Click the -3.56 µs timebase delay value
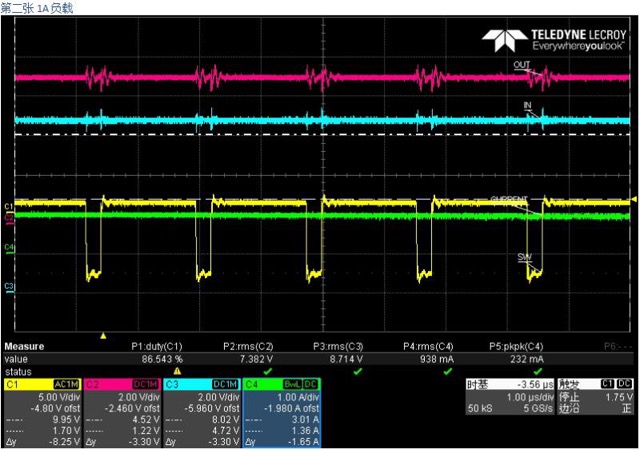 coord(535,384)
